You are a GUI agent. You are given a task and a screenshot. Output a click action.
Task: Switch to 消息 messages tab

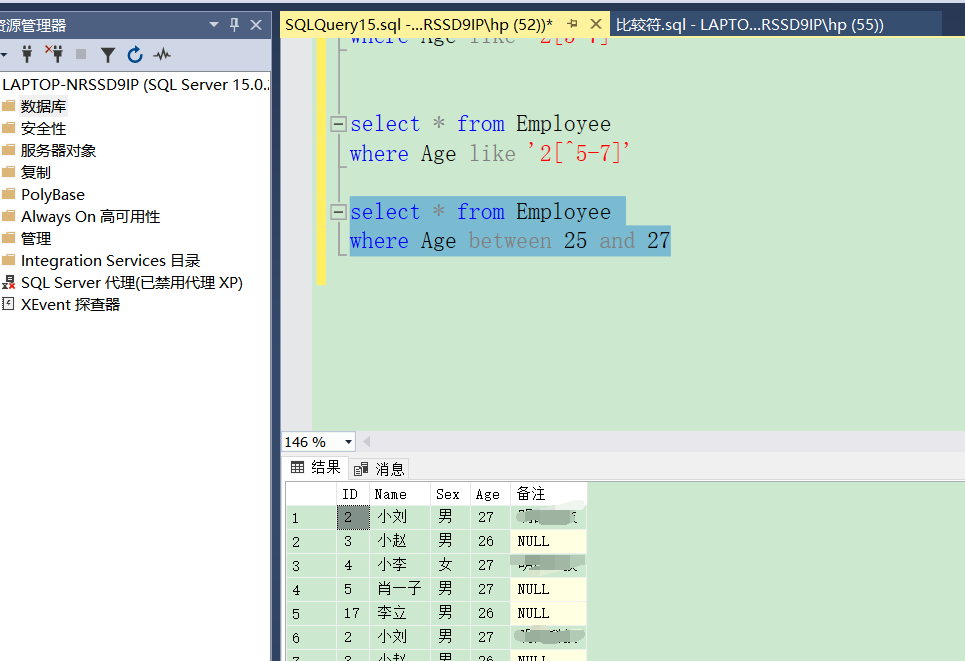379,469
